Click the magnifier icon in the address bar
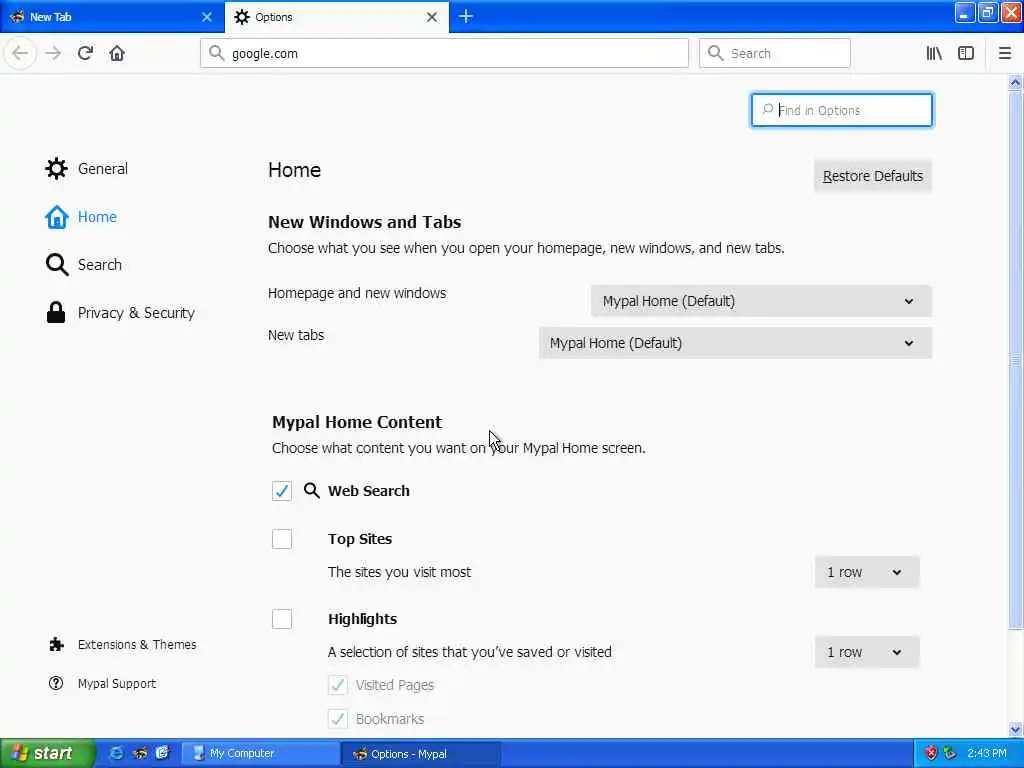 tap(216, 53)
